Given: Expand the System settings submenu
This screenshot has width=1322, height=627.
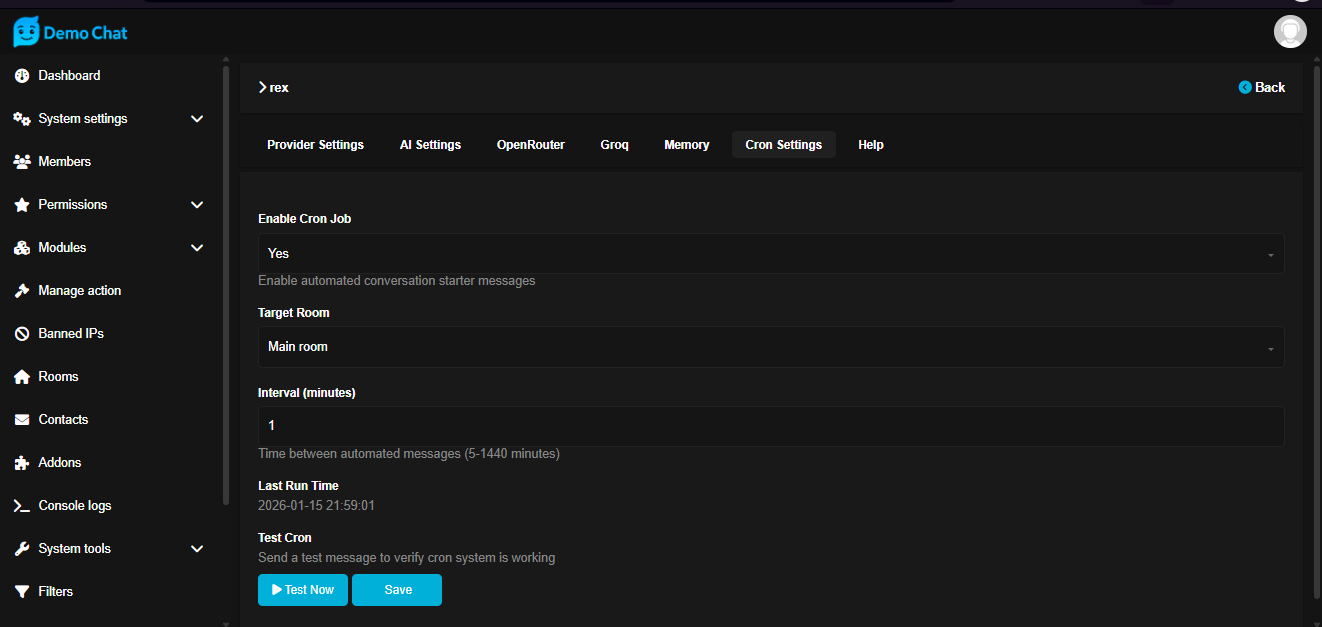Looking at the screenshot, I should pos(197,119).
